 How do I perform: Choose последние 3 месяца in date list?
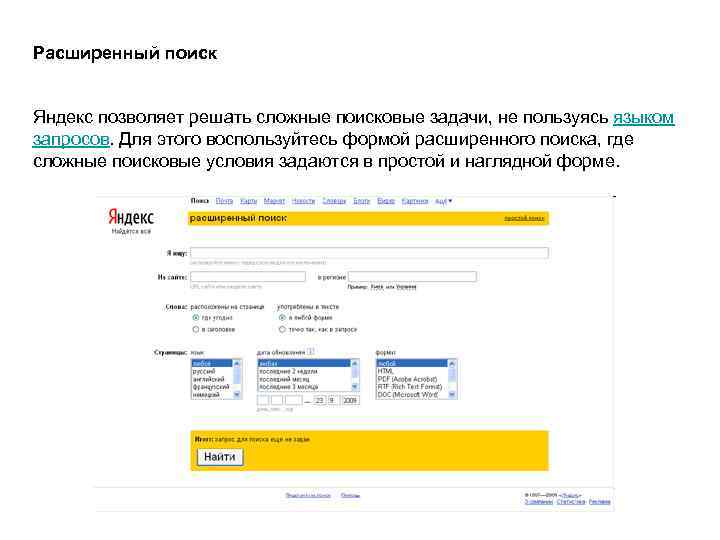304,387
